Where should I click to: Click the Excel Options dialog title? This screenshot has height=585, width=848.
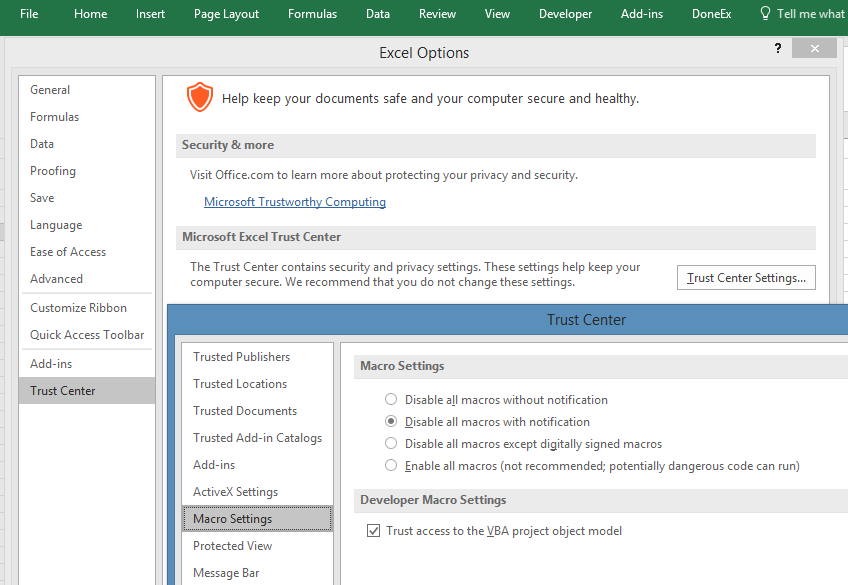tap(424, 52)
